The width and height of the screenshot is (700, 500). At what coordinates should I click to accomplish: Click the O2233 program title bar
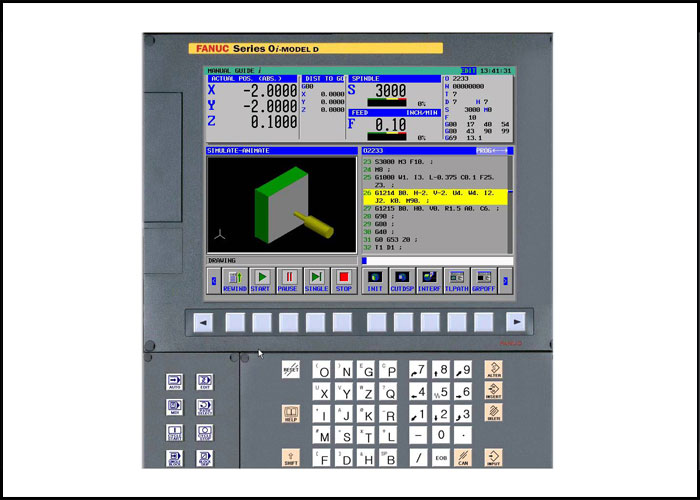pyautogui.click(x=438, y=151)
